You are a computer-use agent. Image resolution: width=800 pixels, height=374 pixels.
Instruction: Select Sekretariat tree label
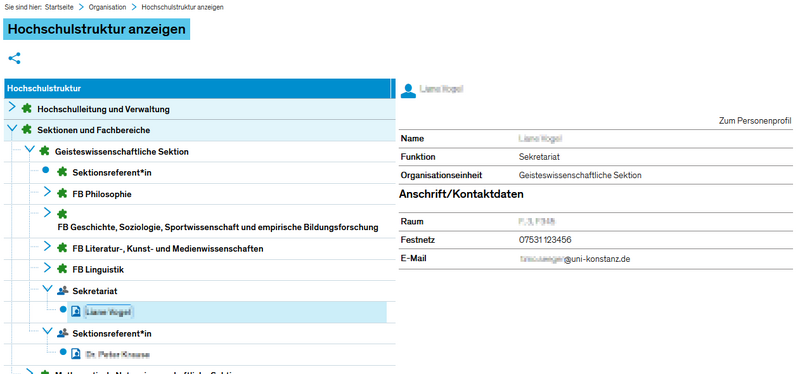click(95, 291)
